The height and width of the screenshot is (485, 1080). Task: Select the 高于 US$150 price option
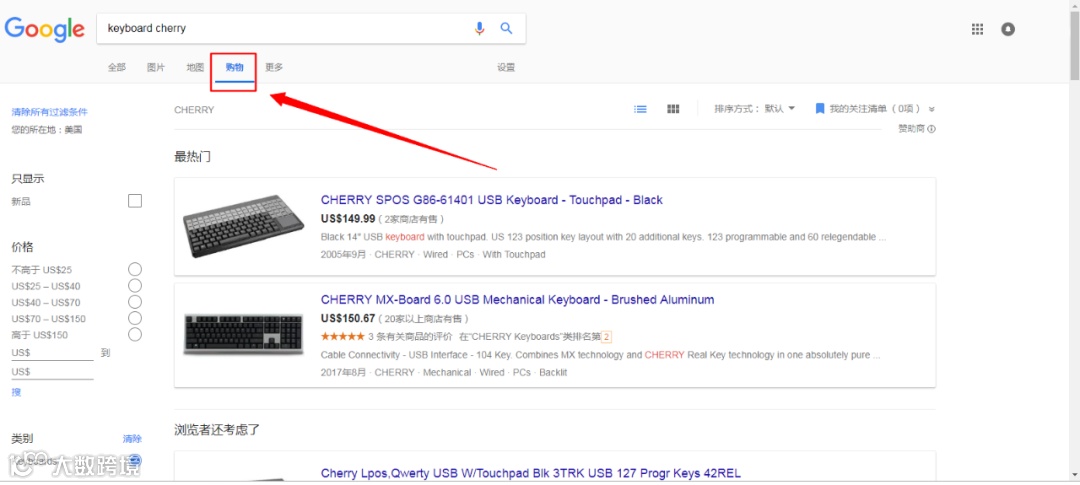coord(135,335)
